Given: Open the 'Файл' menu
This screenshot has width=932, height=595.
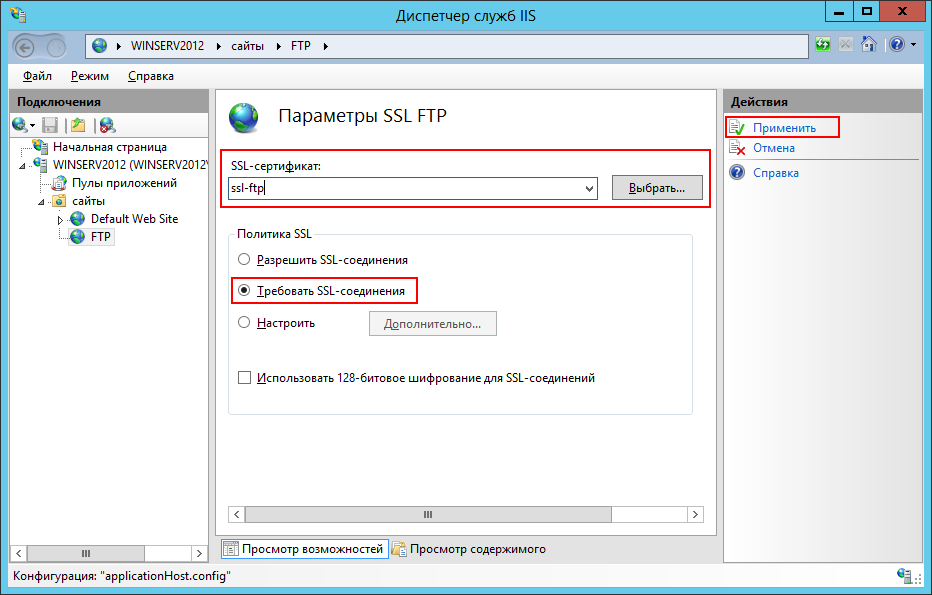Looking at the screenshot, I should [37, 76].
